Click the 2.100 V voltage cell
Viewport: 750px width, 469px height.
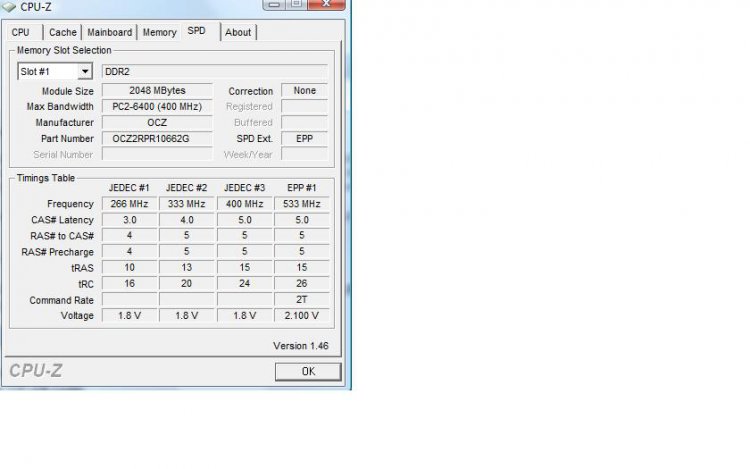click(302, 316)
